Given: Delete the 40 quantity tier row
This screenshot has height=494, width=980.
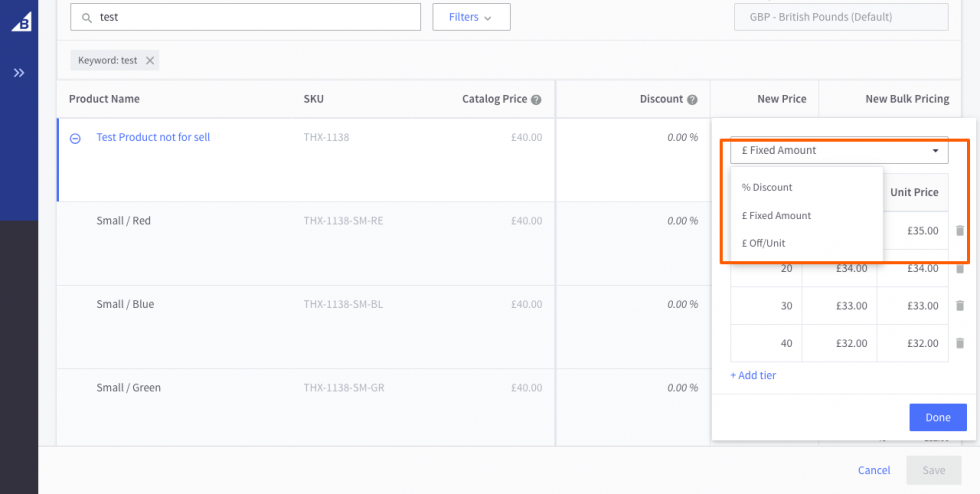Looking at the screenshot, I should [x=960, y=343].
